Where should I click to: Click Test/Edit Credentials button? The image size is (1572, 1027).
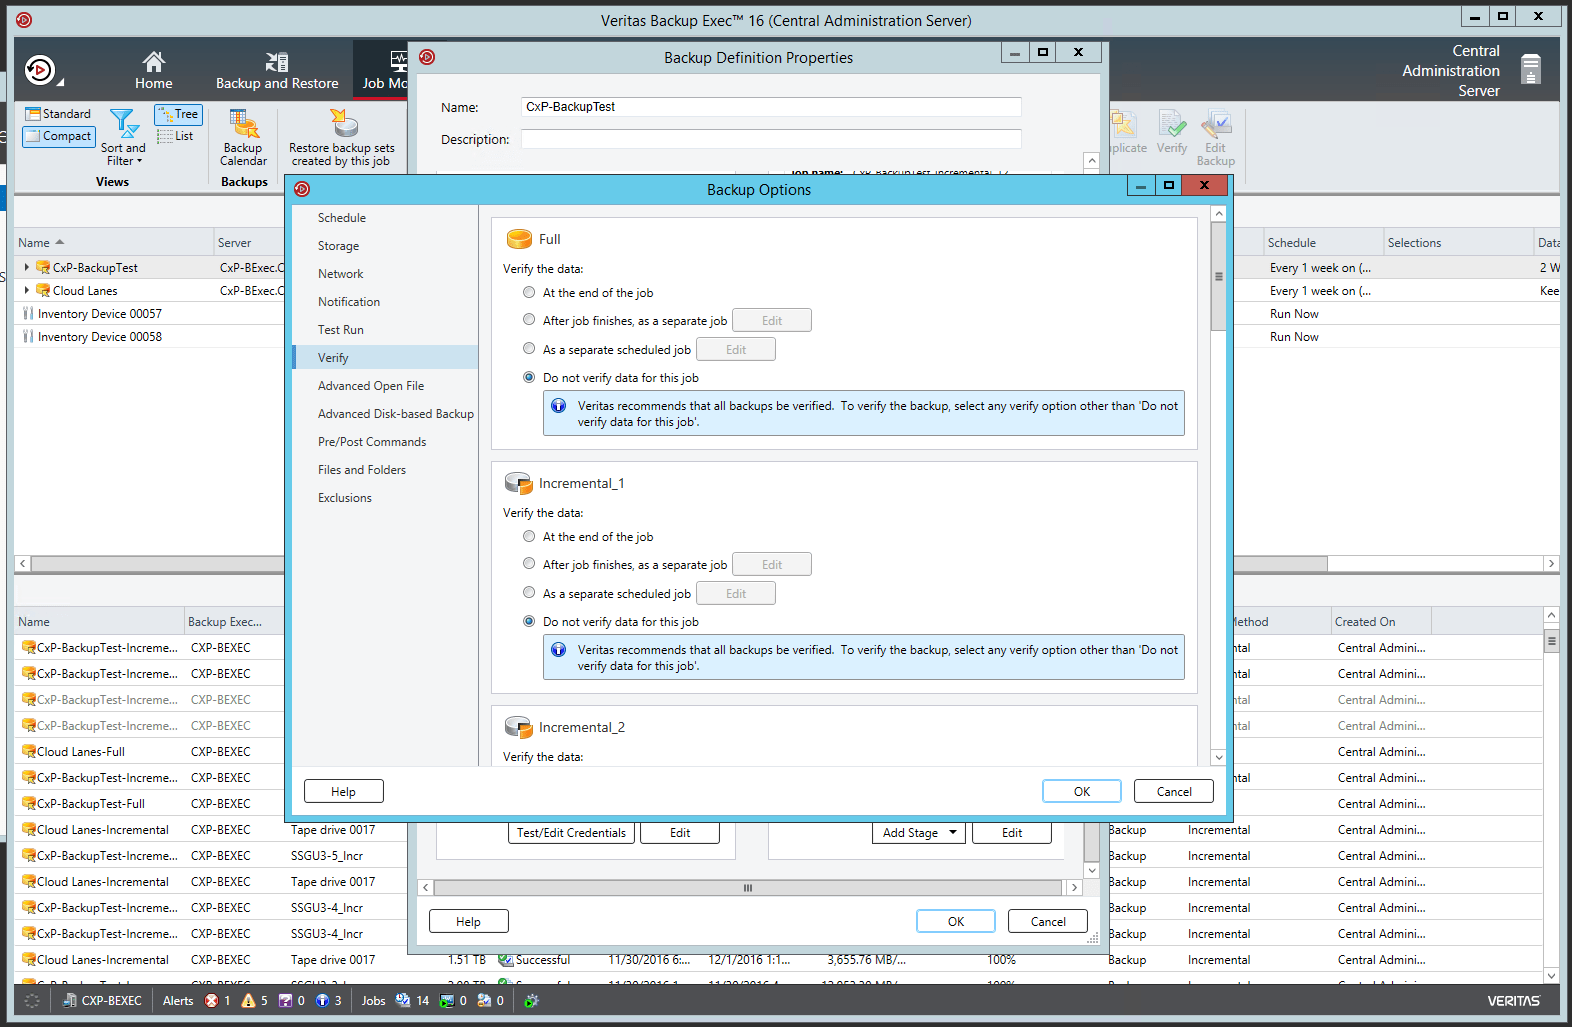[x=571, y=832]
